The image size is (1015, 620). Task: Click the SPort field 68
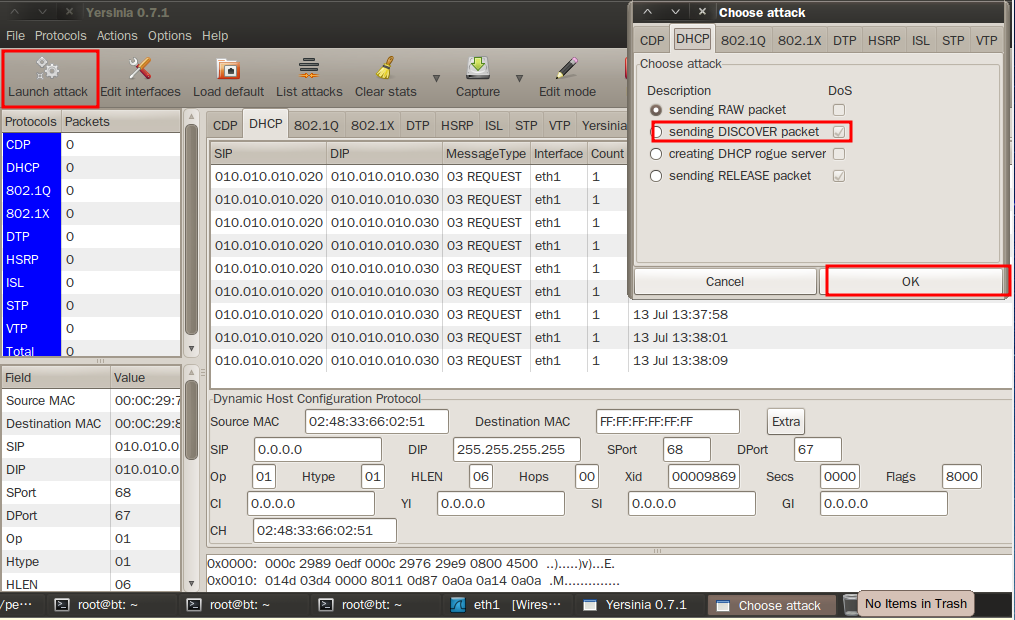tap(687, 449)
